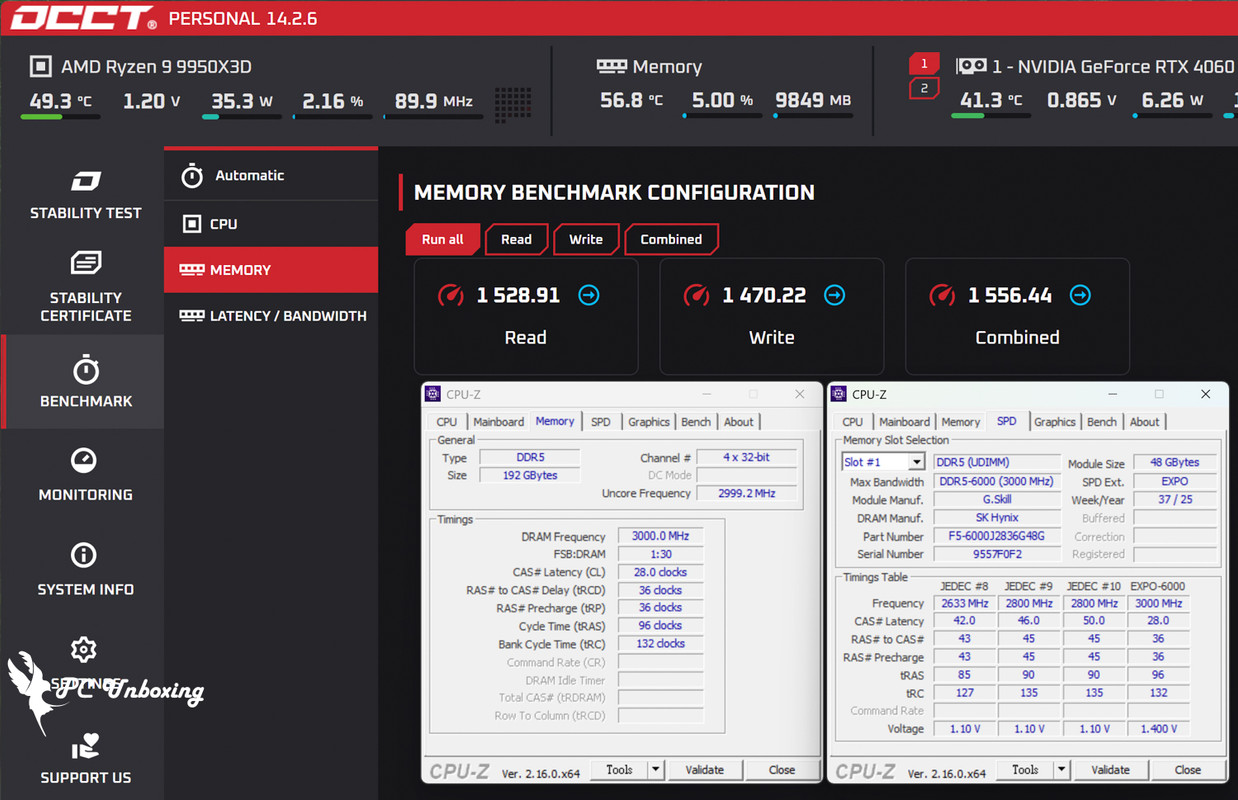
Task: Select the Memory benchmark option
Action: point(271,270)
